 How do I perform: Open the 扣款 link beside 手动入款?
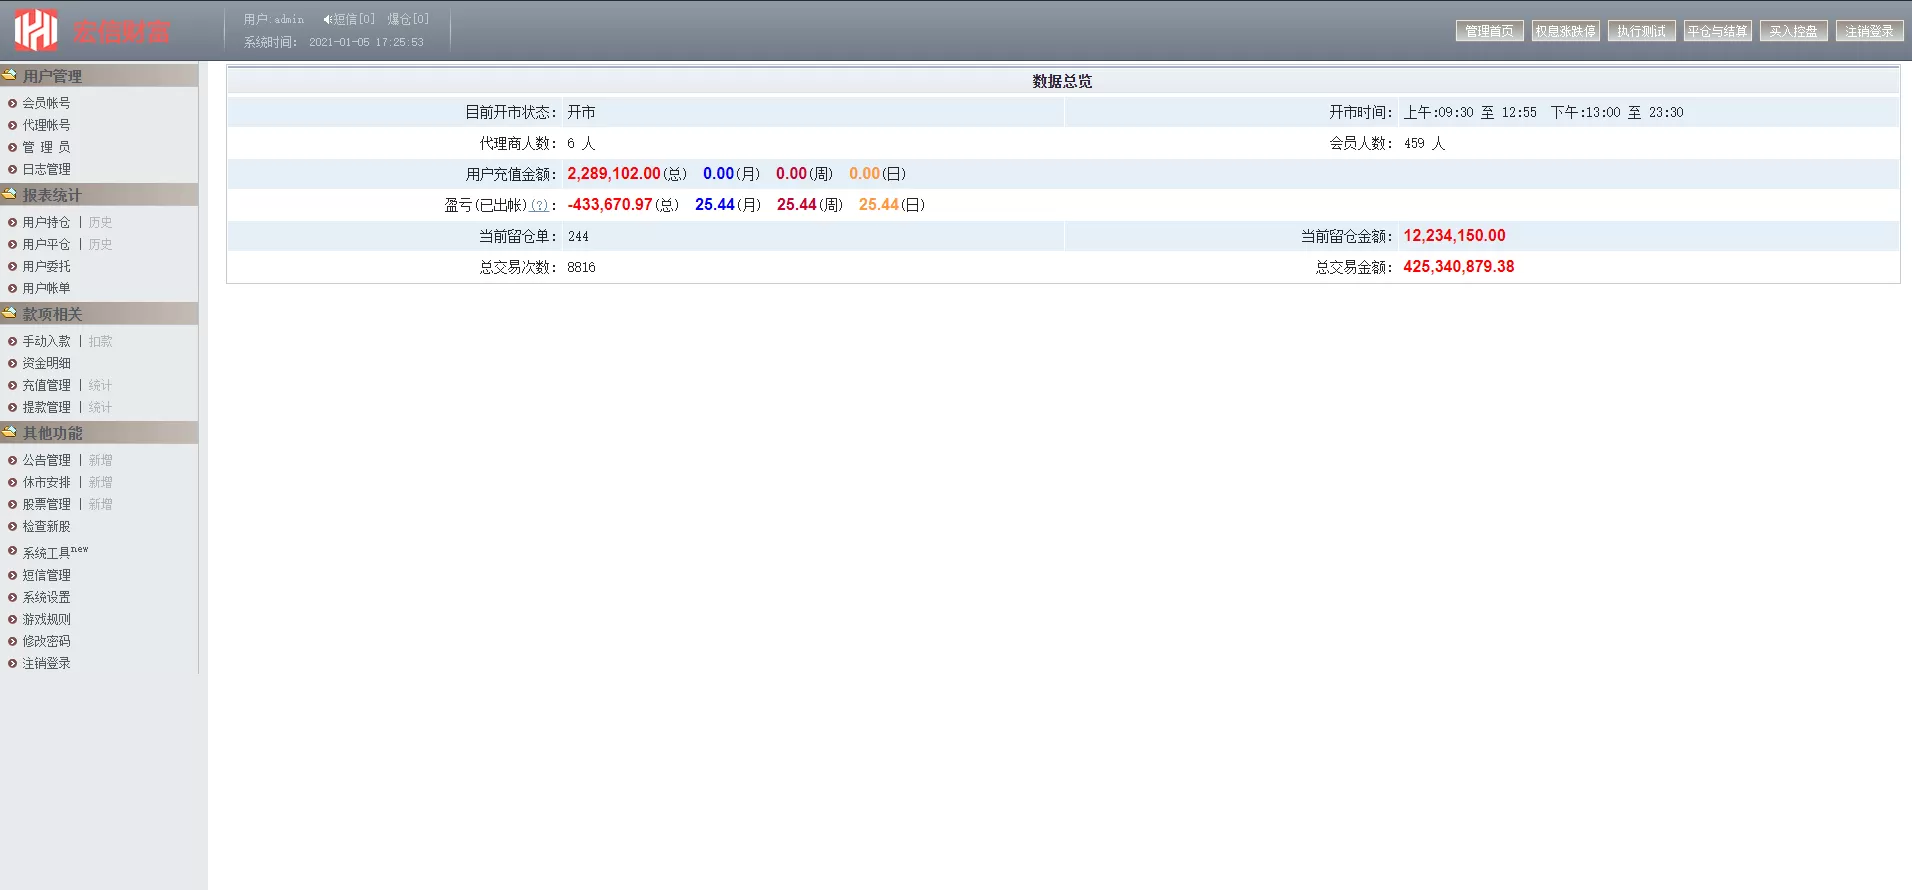[100, 341]
